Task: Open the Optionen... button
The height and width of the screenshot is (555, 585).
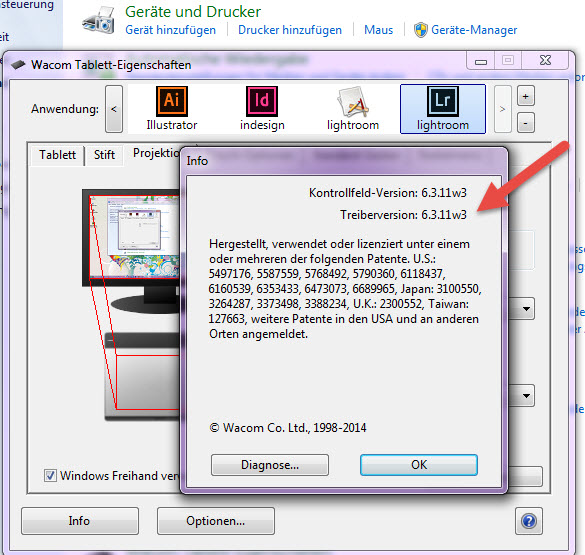Action: click(216, 521)
